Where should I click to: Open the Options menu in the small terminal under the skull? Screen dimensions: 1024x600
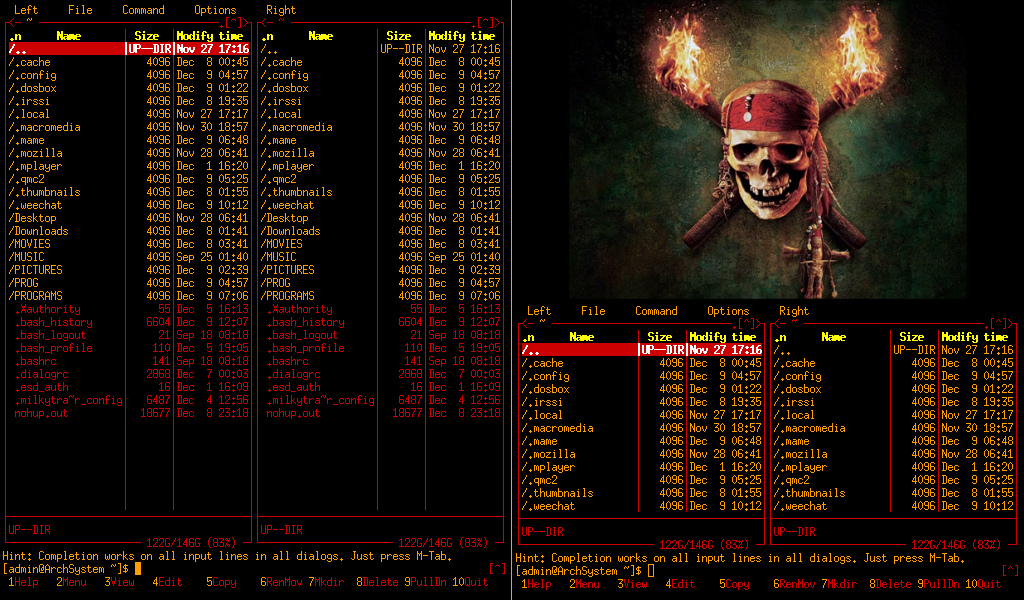[728, 311]
